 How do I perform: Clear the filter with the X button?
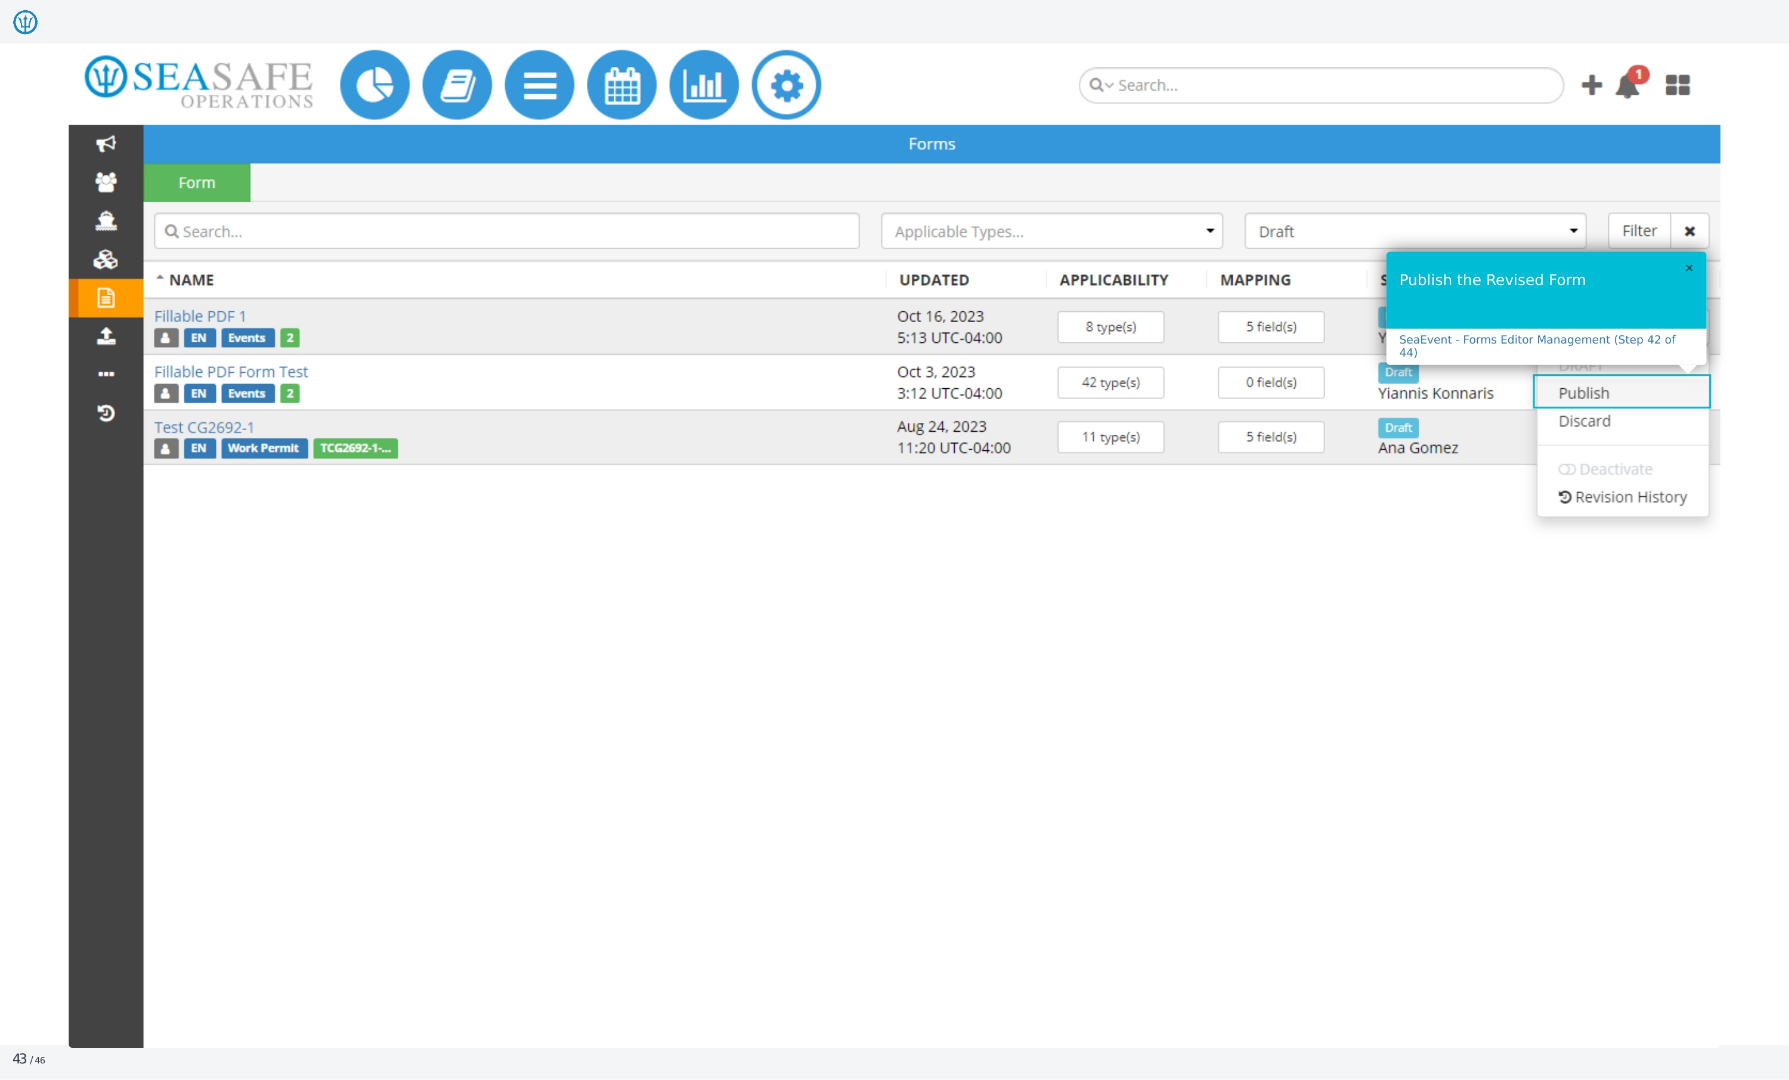[1690, 231]
